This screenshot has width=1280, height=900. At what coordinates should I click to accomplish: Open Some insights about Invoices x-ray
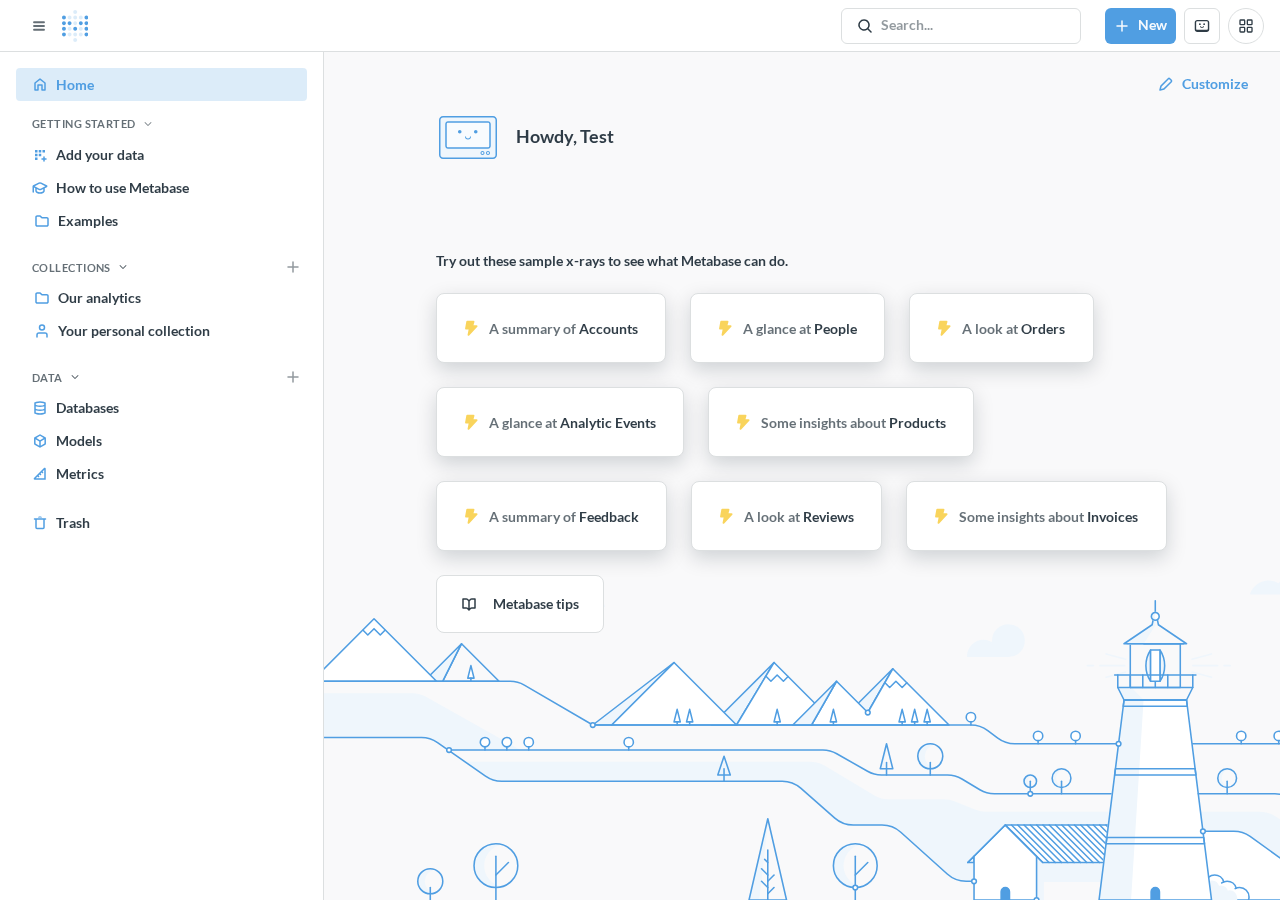pyautogui.click(x=1036, y=516)
